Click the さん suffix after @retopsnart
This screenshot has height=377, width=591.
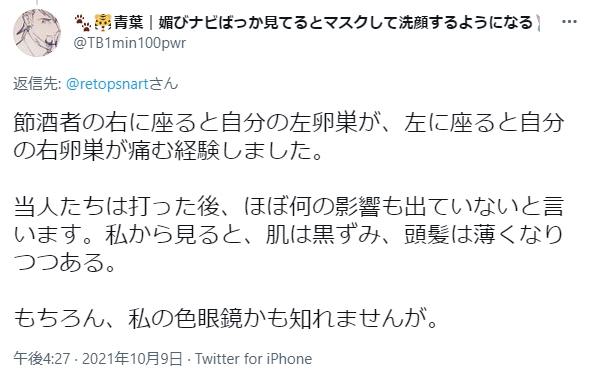point(163,84)
